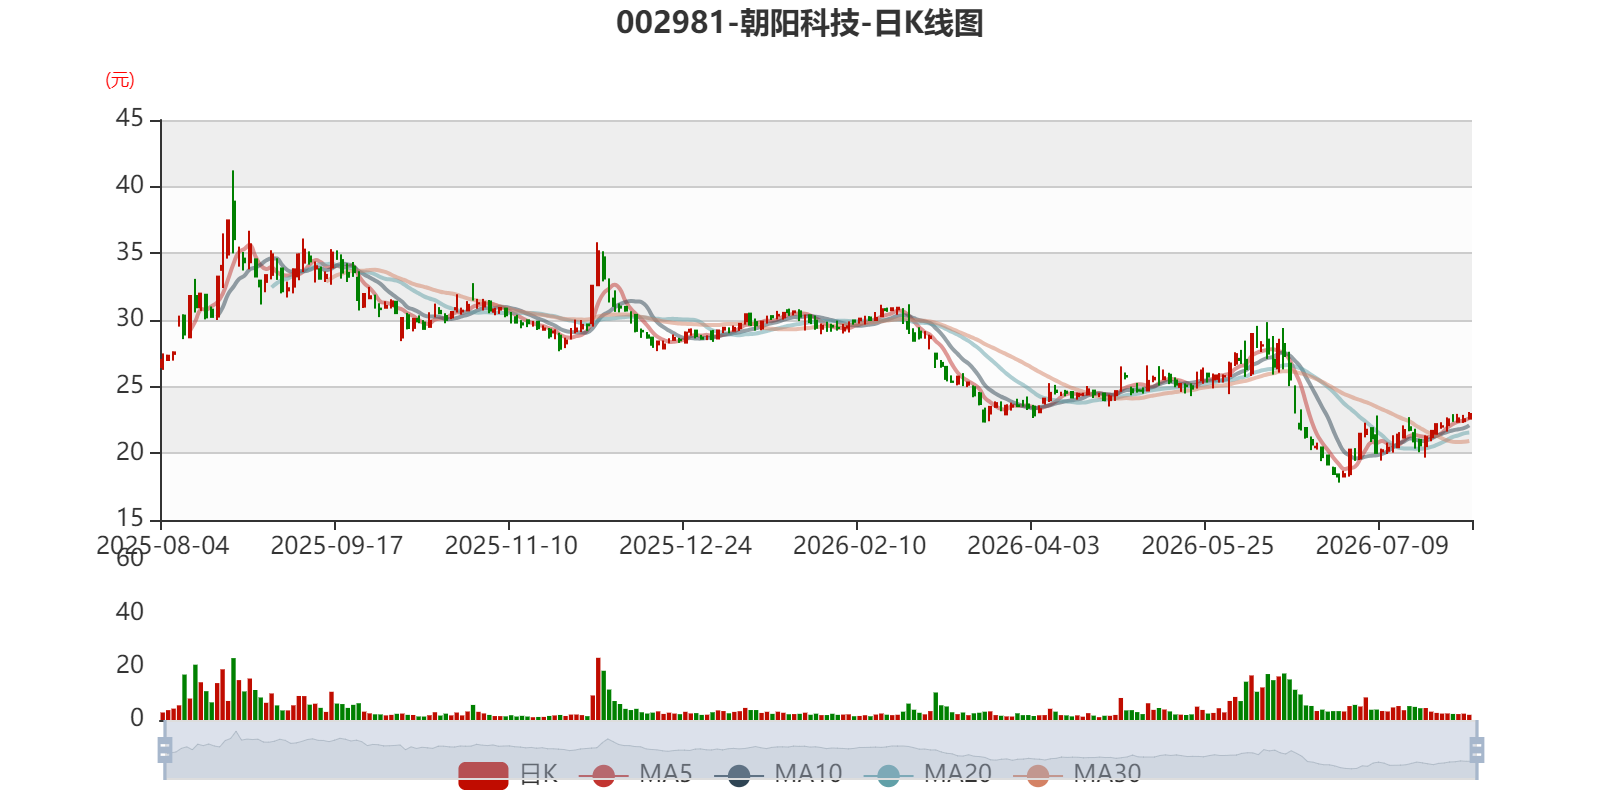1600x800 pixels.
Task: Hide the MA30 series via its label
Action: pyautogui.click(x=1107, y=774)
